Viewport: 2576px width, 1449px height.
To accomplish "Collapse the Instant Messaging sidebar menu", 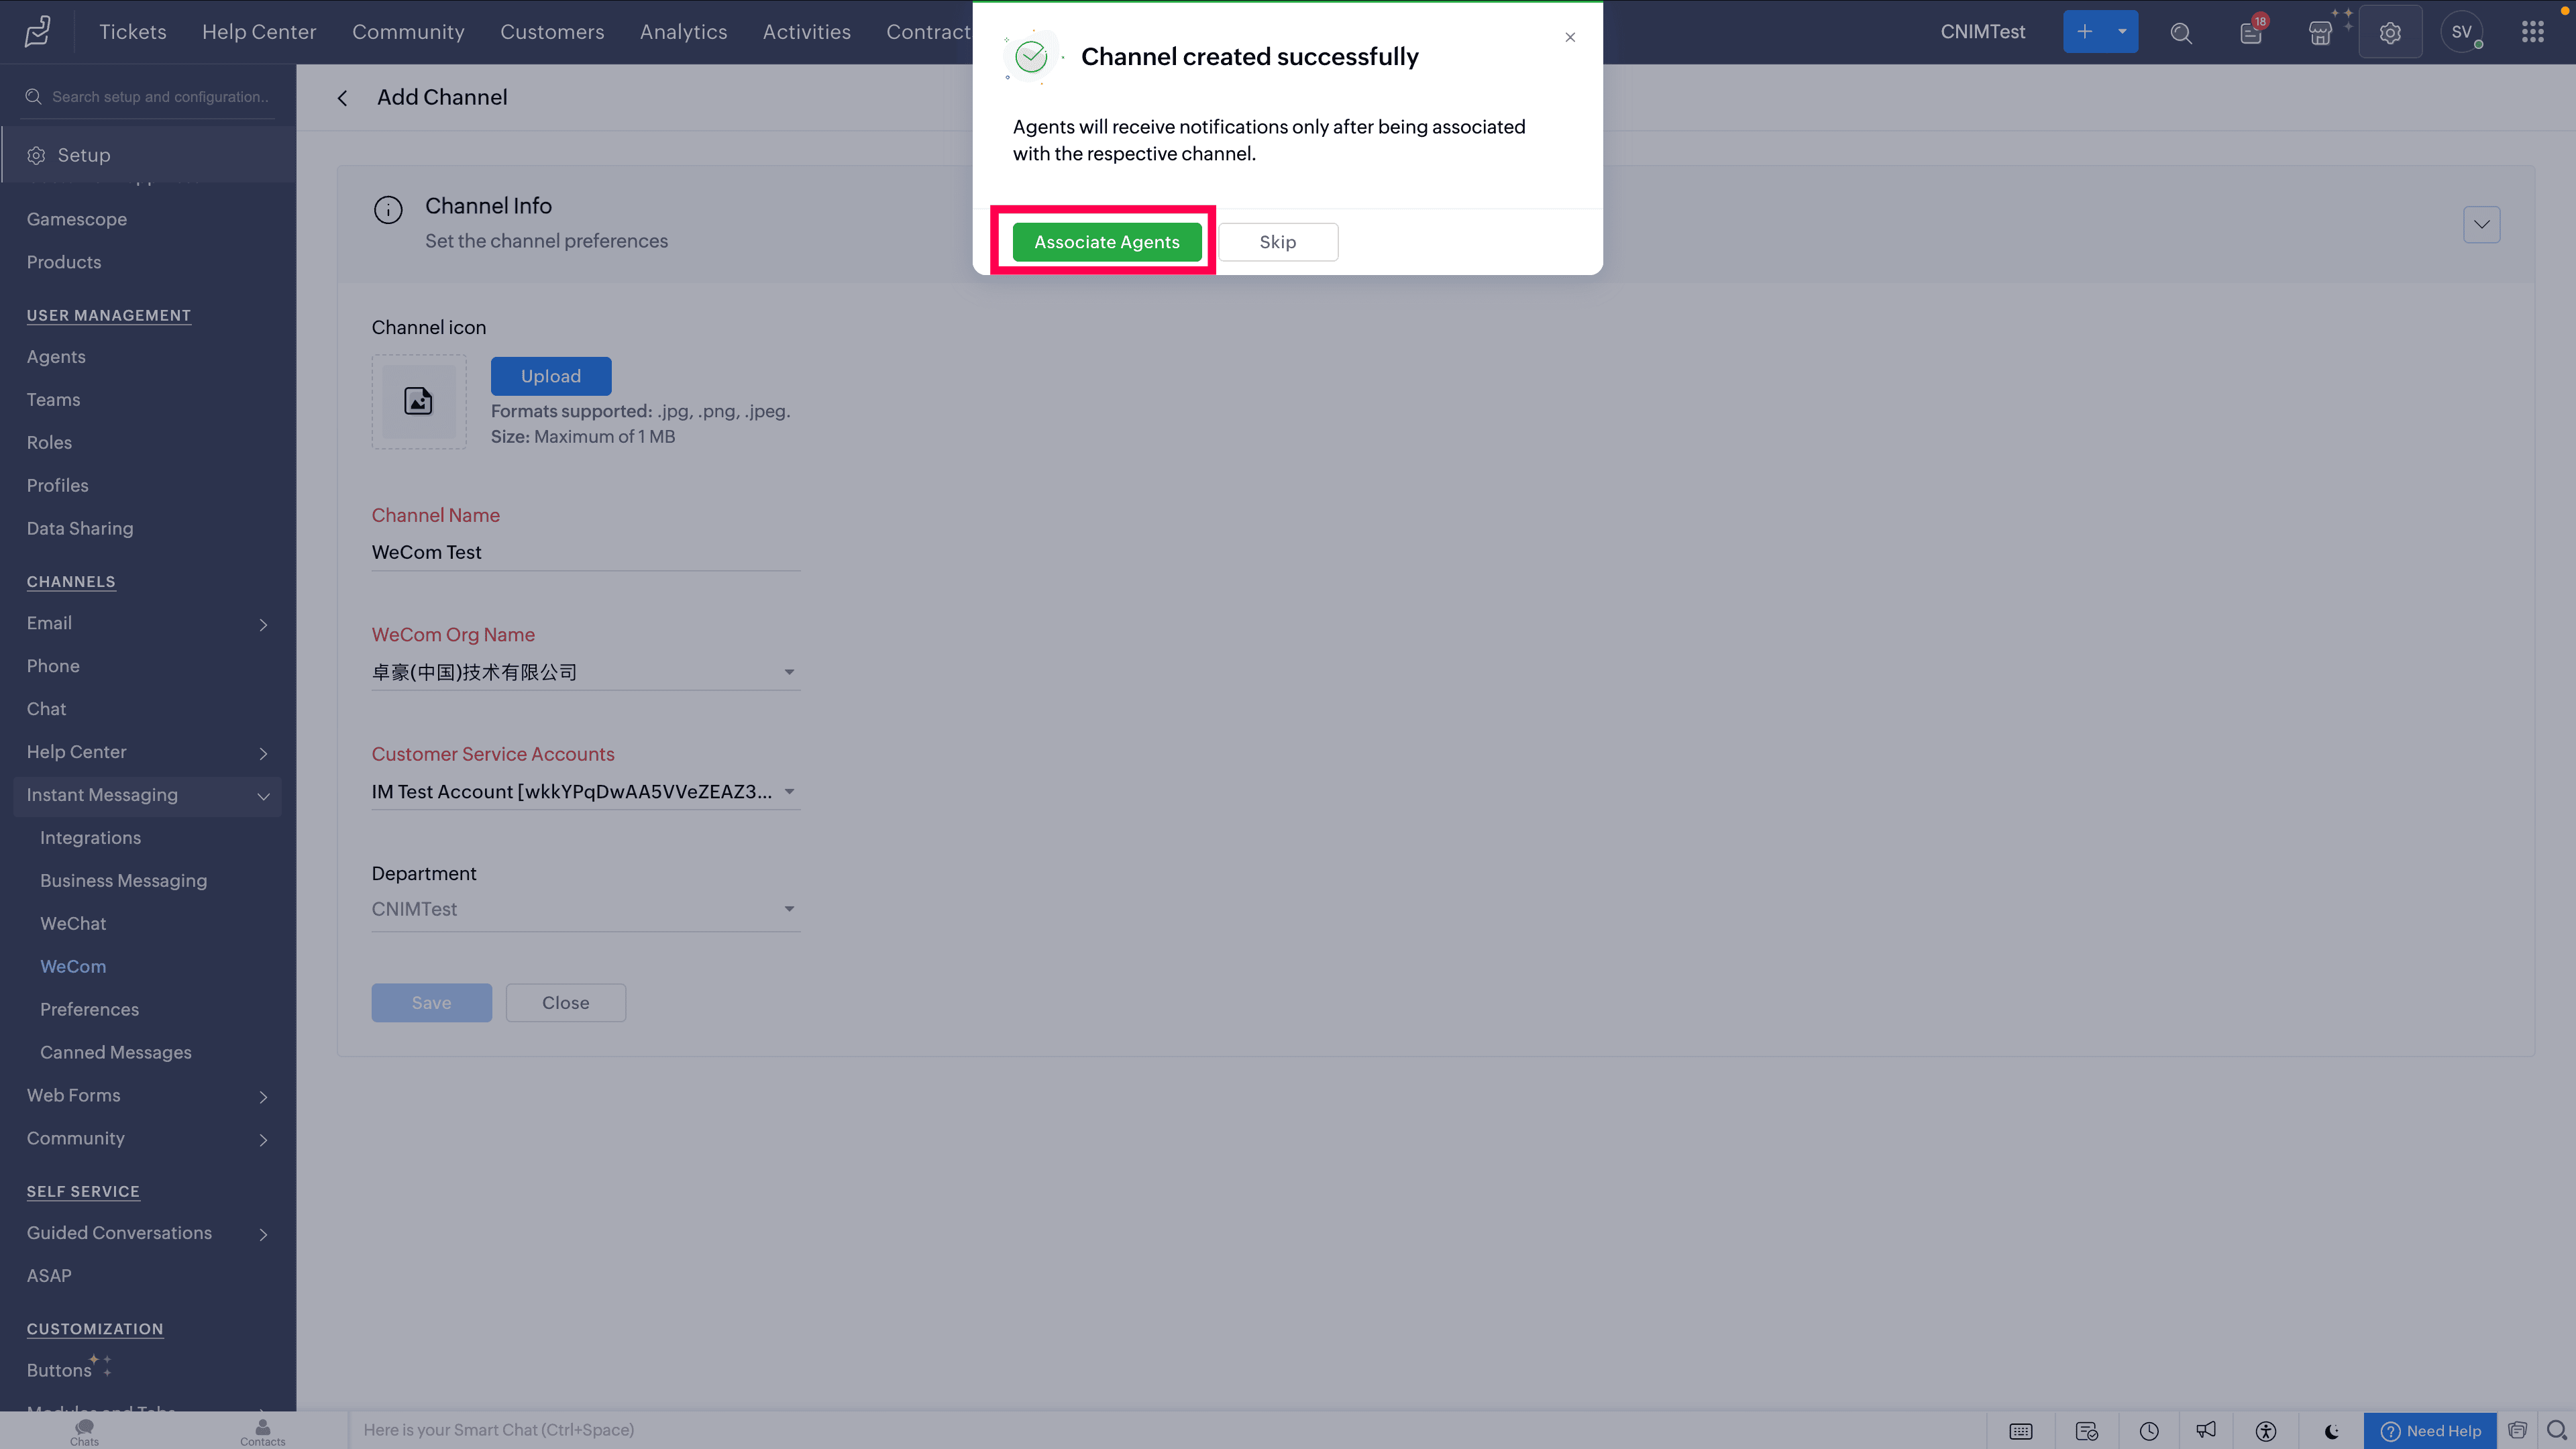I will tap(263, 796).
